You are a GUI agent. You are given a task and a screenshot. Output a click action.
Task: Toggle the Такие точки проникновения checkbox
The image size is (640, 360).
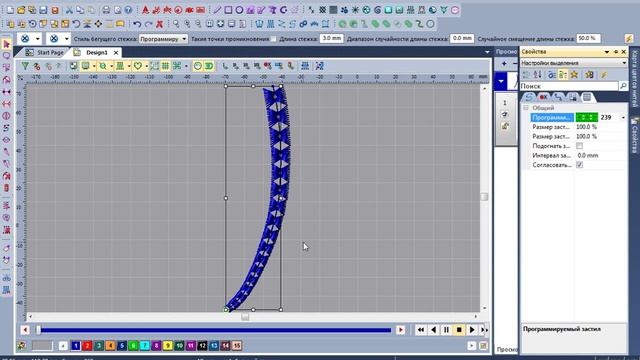tap(273, 39)
